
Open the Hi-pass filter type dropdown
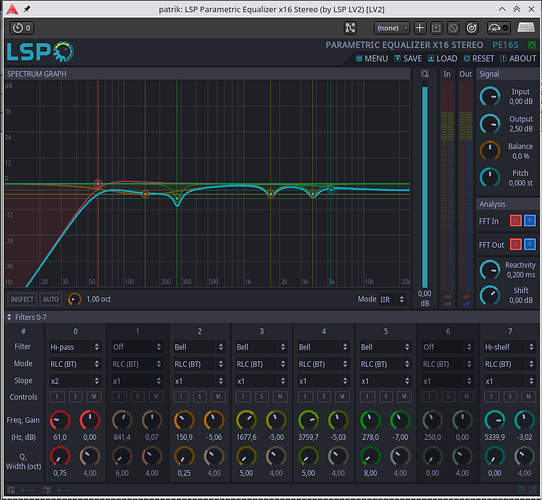point(75,347)
